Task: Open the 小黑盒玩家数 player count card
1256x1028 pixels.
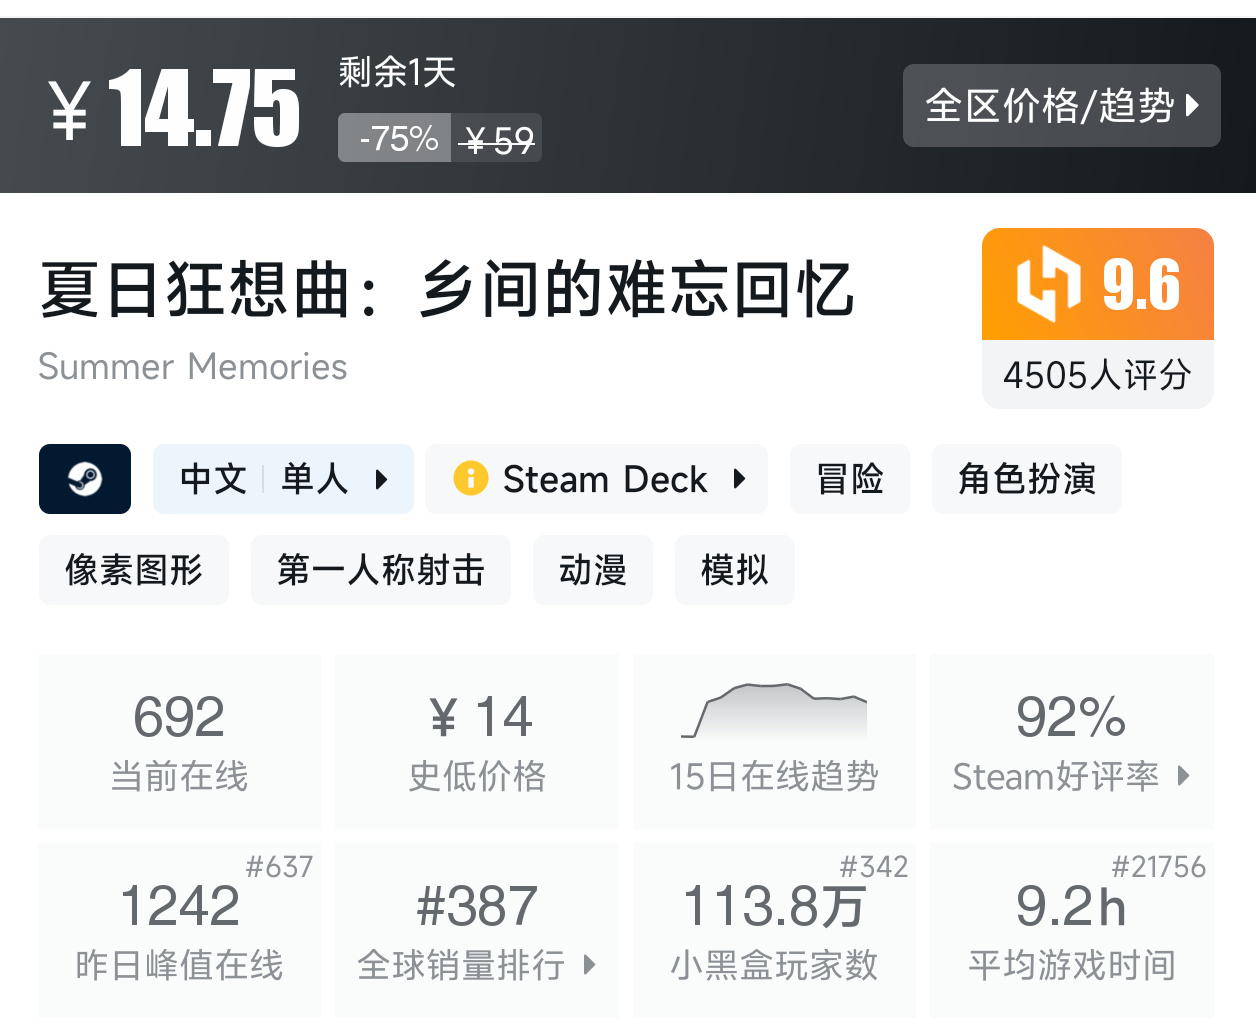Action: (774, 930)
